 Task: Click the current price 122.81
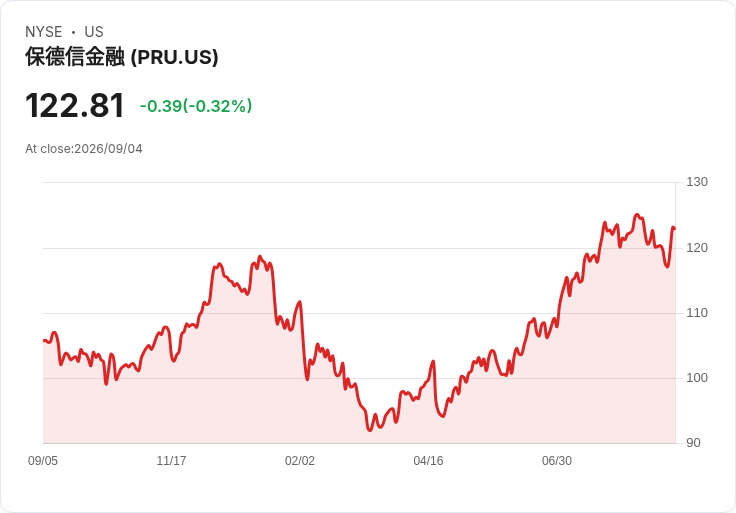click(x=75, y=105)
